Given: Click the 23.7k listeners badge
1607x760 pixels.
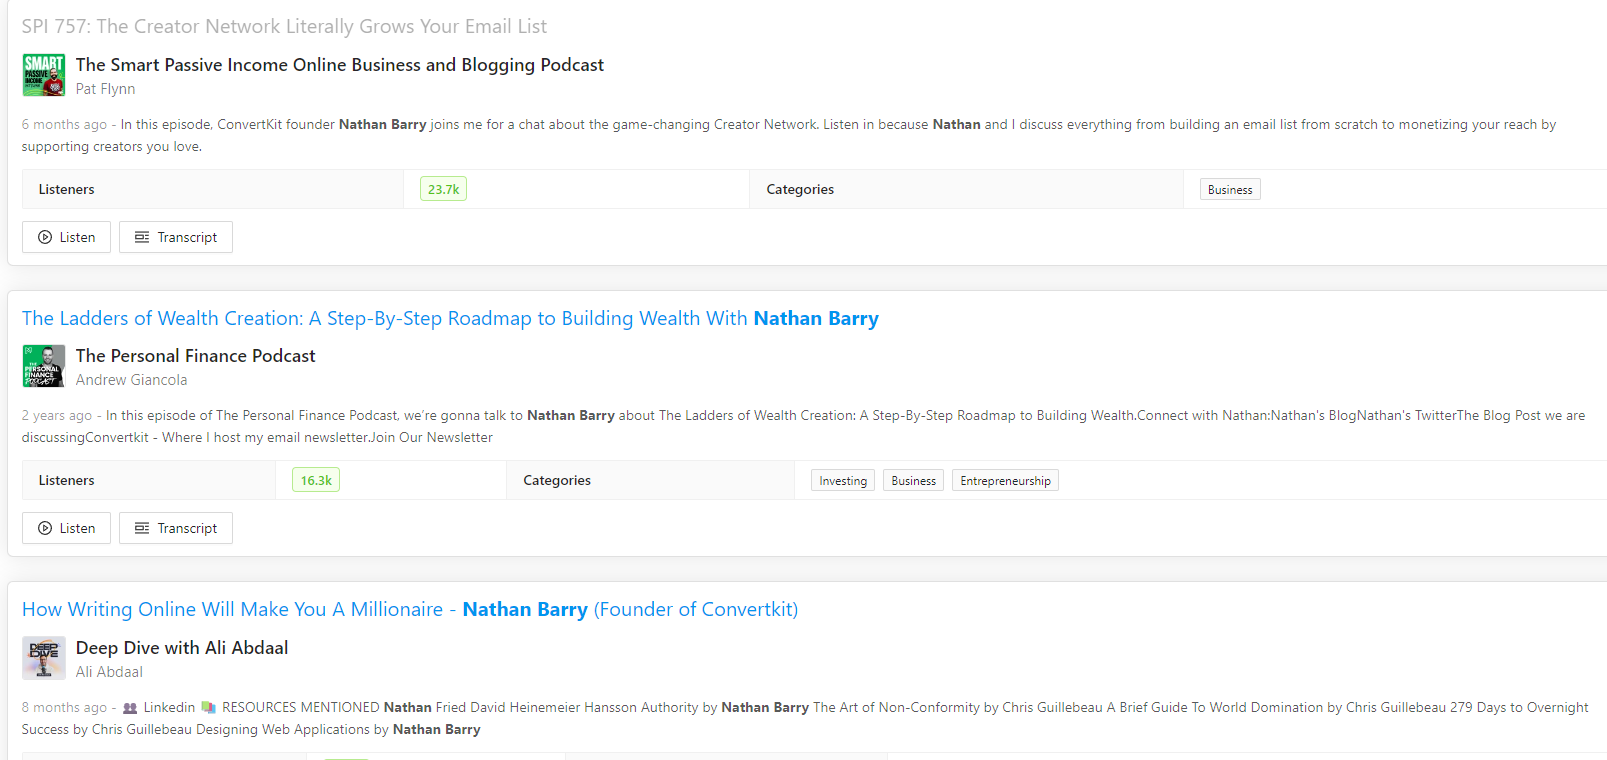Looking at the screenshot, I should pos(443,189).
